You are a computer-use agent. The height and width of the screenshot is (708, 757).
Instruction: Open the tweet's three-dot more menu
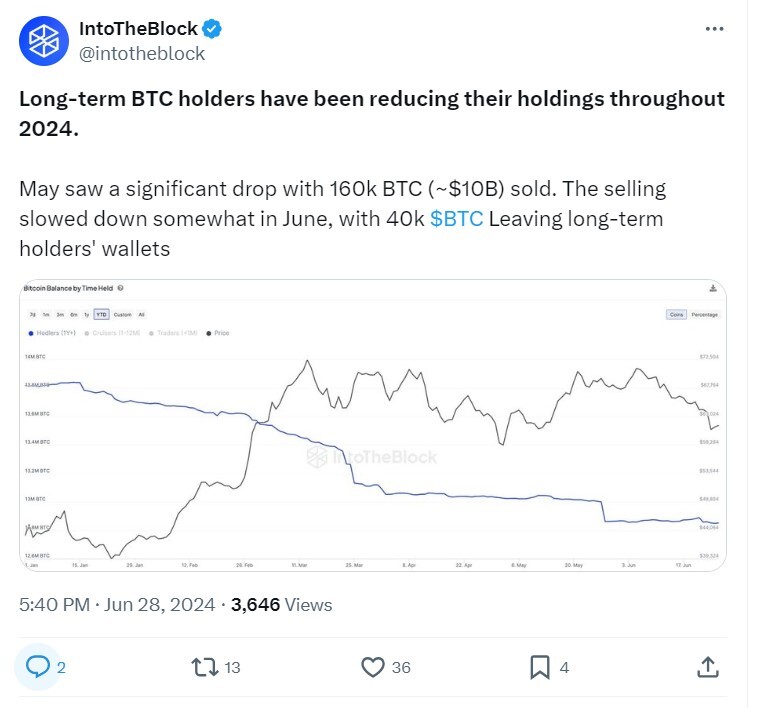714,29
